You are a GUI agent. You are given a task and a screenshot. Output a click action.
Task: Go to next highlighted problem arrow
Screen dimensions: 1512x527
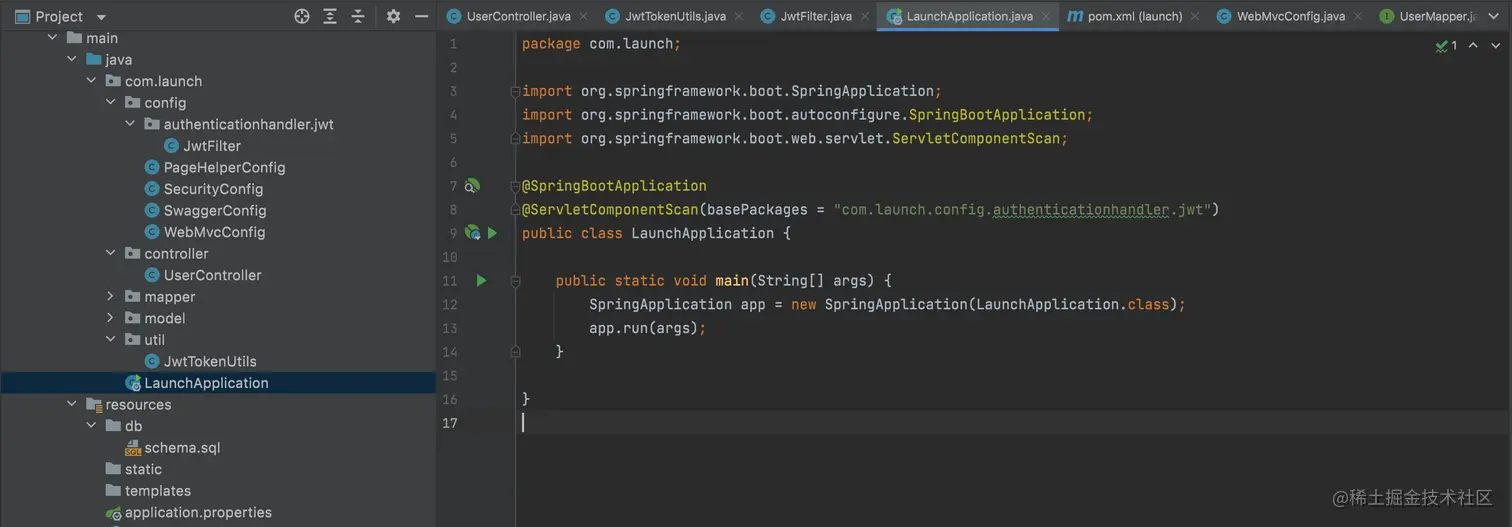coord(1496,45)
